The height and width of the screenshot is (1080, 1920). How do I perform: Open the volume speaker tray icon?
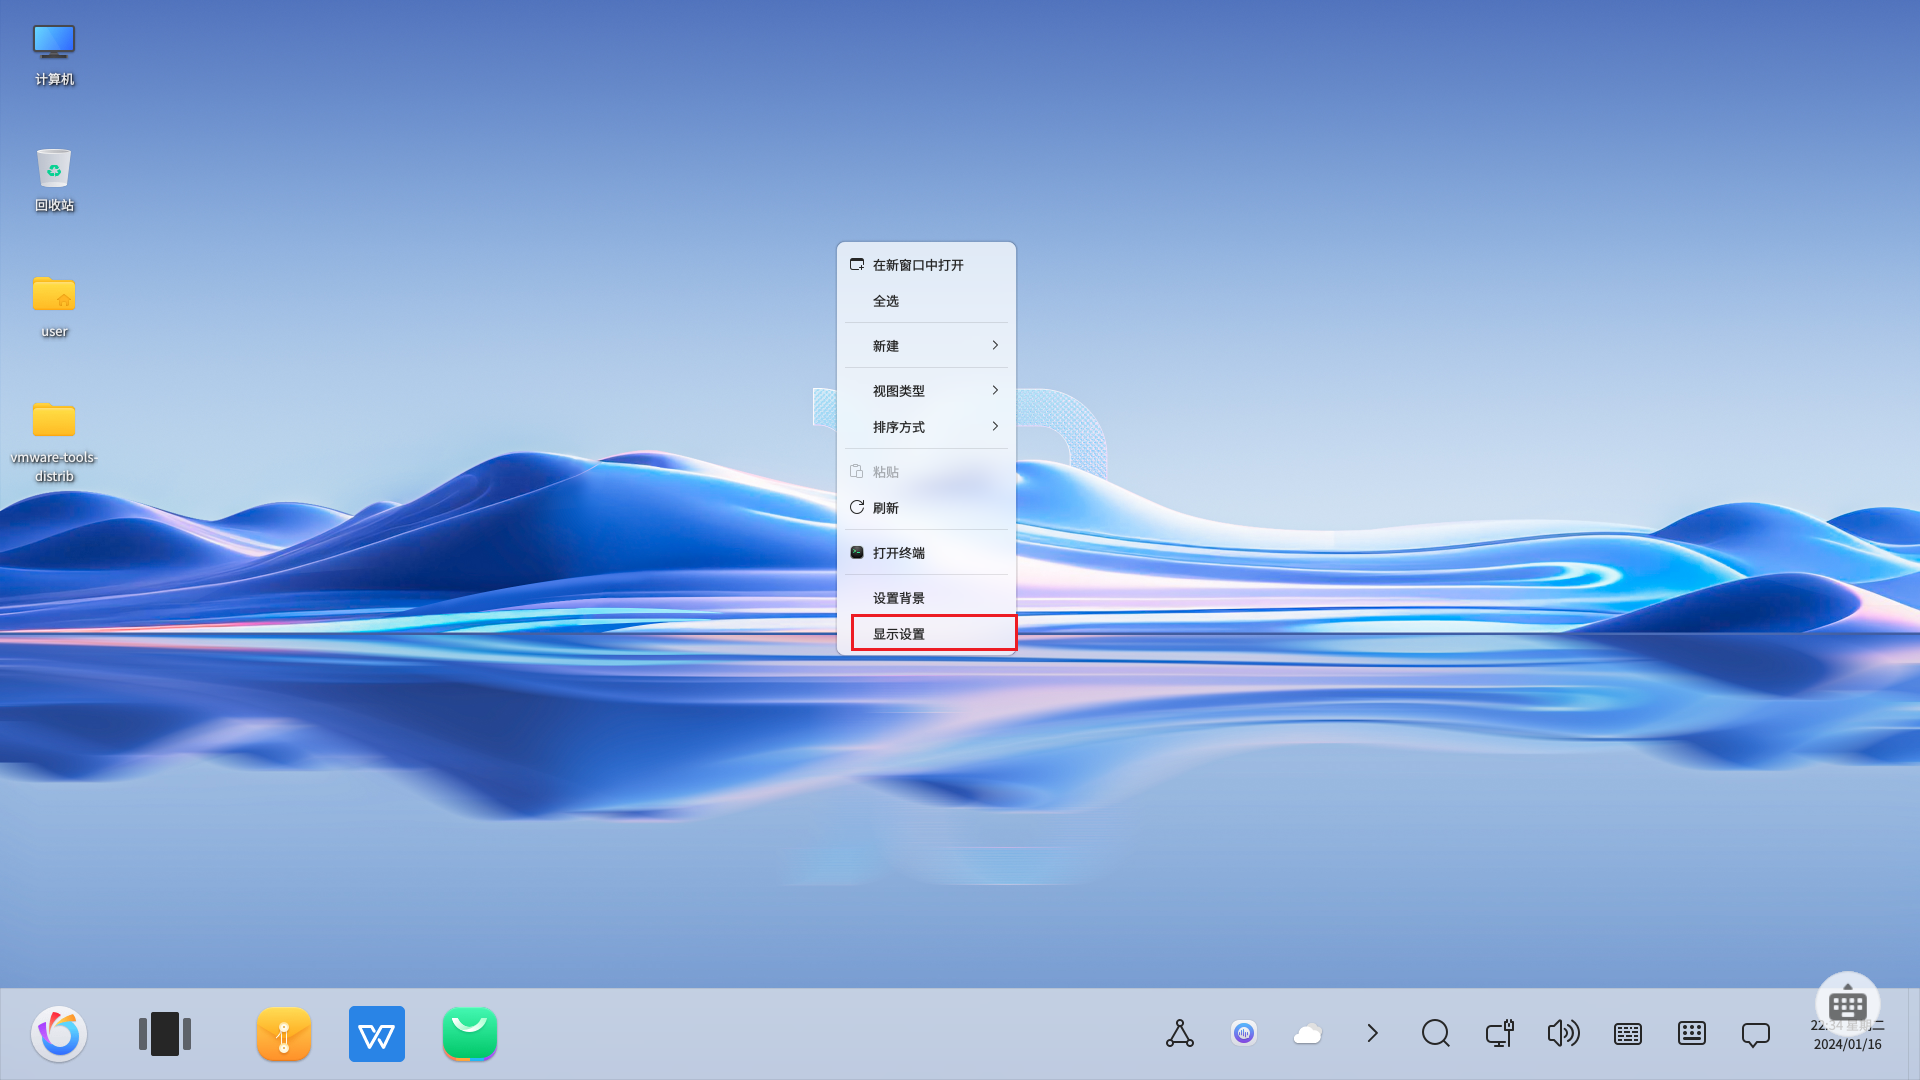coord(1564,1033)
